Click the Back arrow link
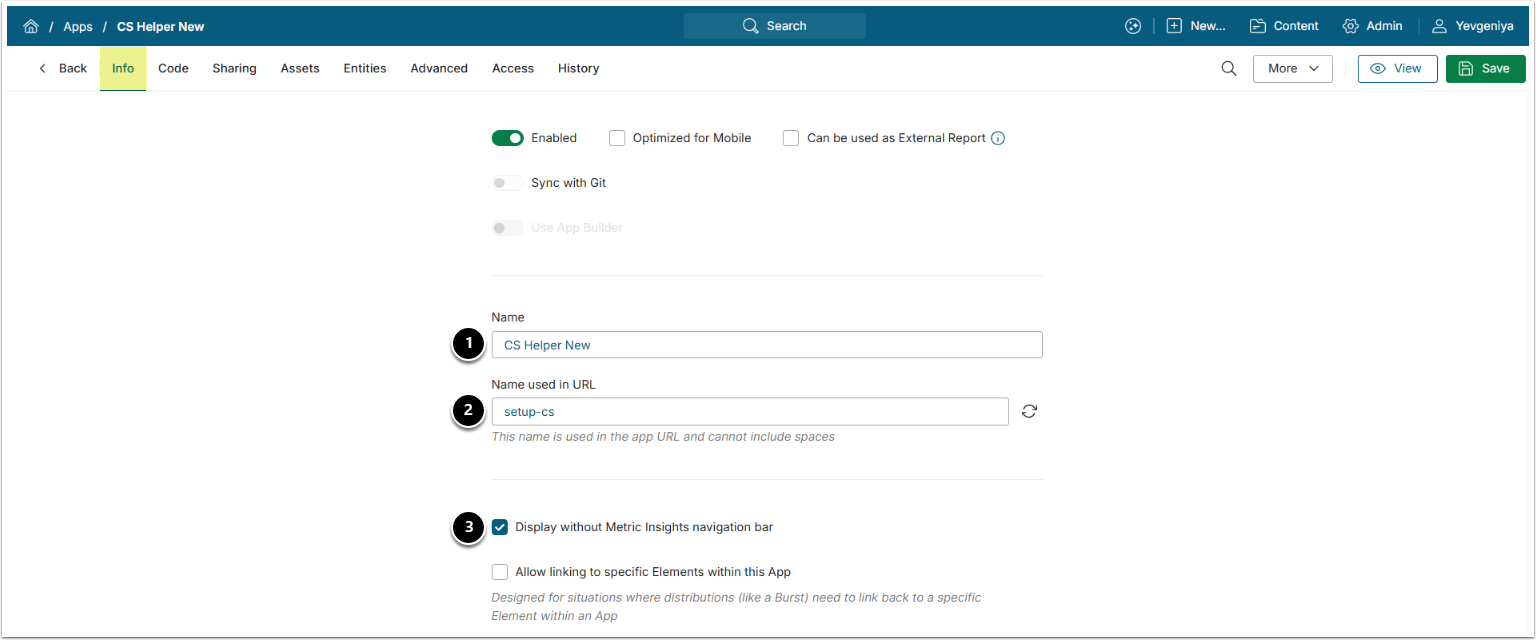The width and height of the screenshot is (1536, 640). (62, 69)
